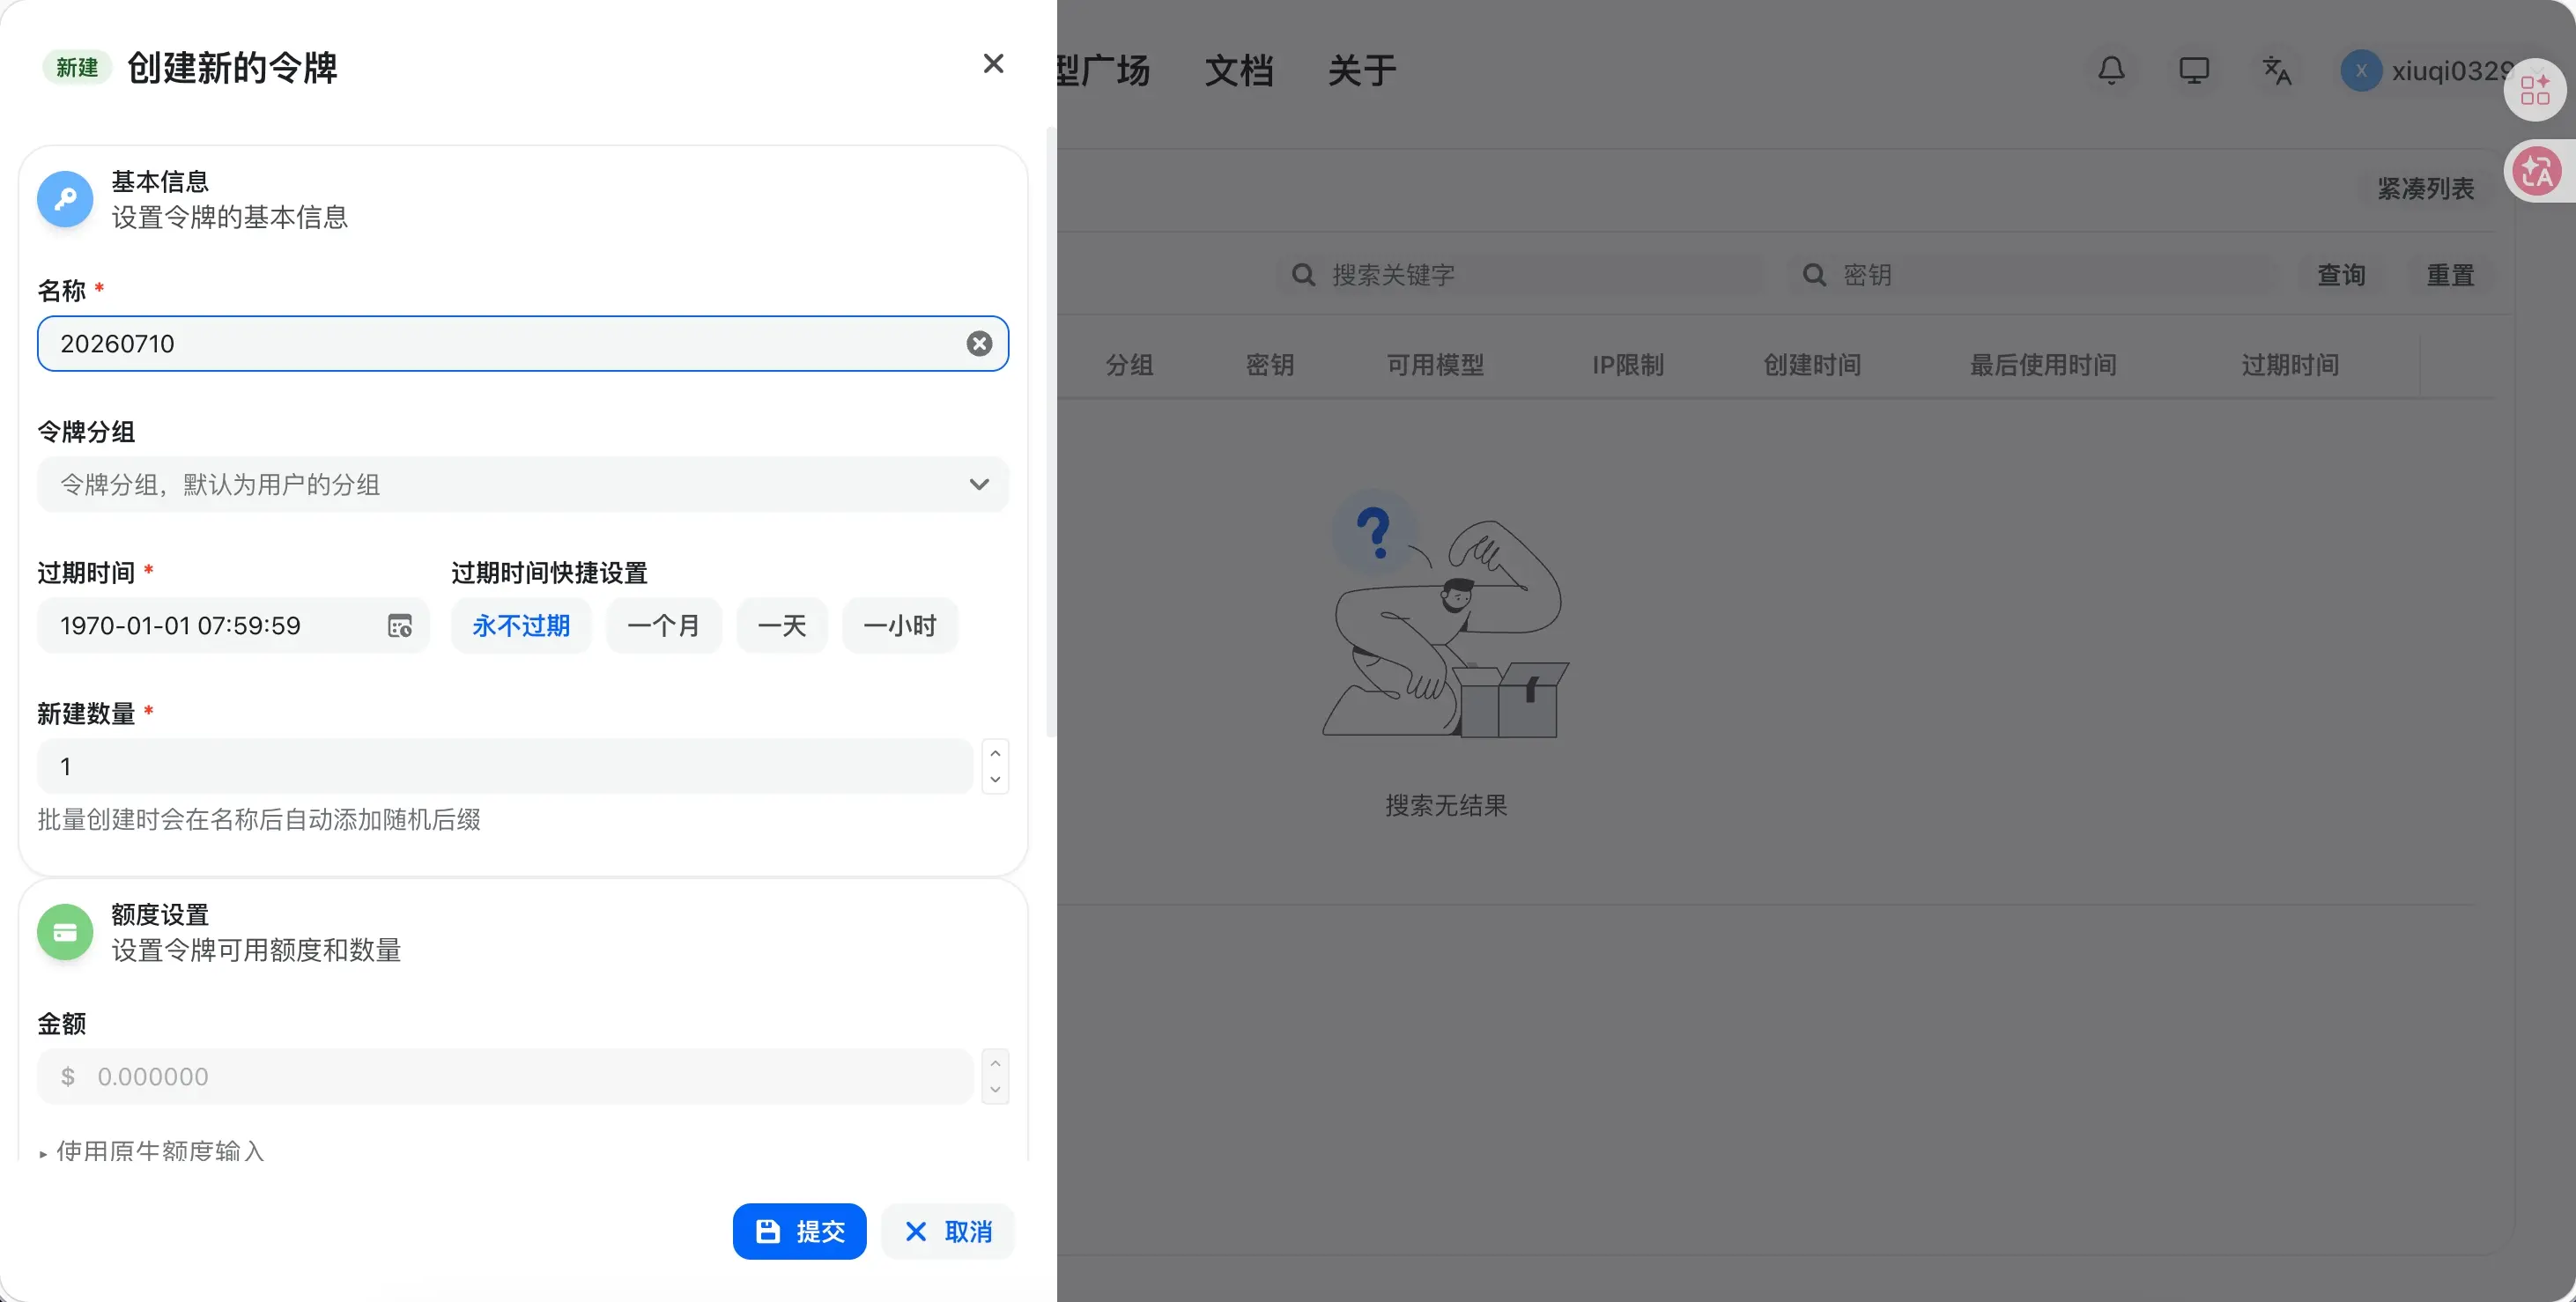Image resolution: width=2576 pixels, height=1302 pixels.
Task: Set expiration to one month
Action: 663,626
